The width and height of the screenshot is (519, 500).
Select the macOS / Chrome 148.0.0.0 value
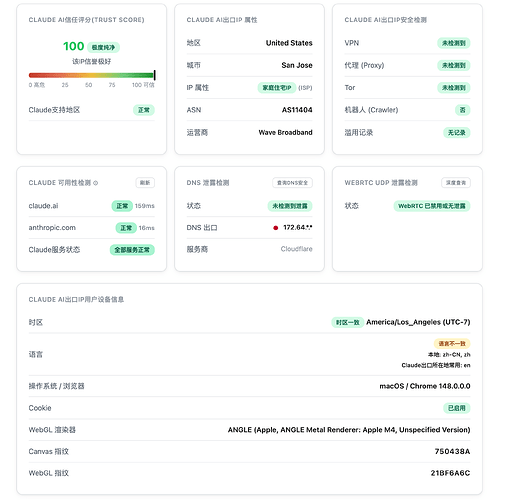pyautogui.click(x=425, y=386)
